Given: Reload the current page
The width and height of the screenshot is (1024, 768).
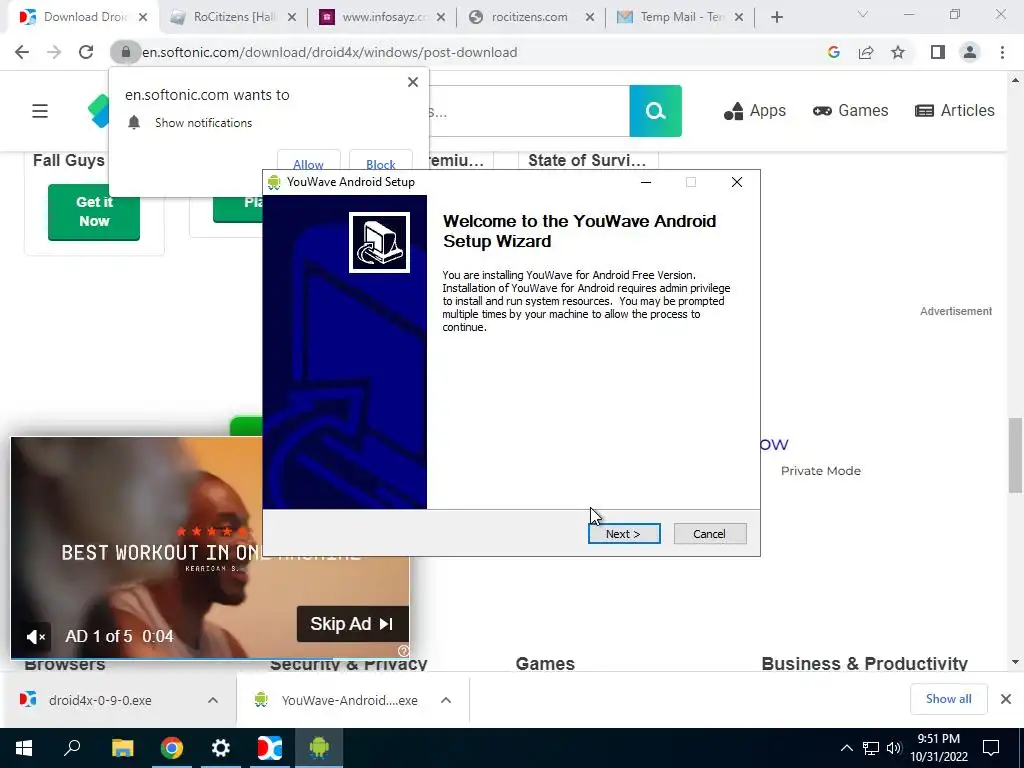Looking at the screenshot, I should [x=86, y=52].
